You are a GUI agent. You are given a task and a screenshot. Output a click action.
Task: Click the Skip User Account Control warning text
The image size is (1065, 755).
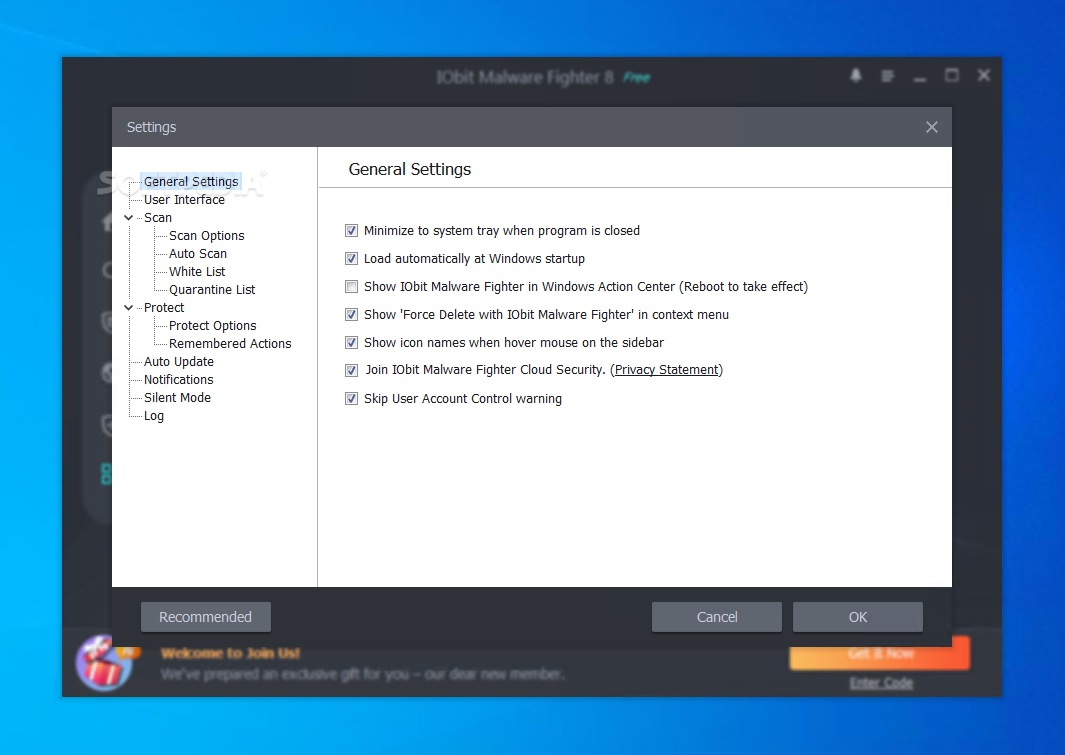tap(463, 399)
